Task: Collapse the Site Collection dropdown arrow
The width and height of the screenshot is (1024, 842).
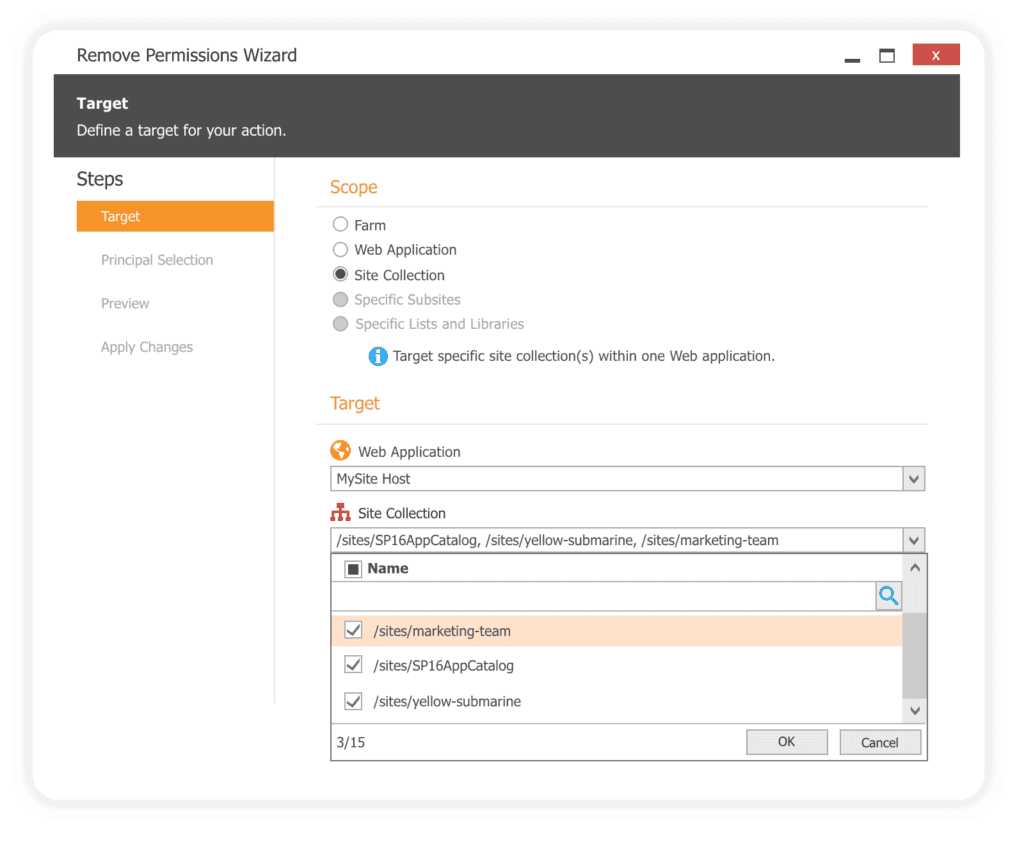Action: point(913,541)
